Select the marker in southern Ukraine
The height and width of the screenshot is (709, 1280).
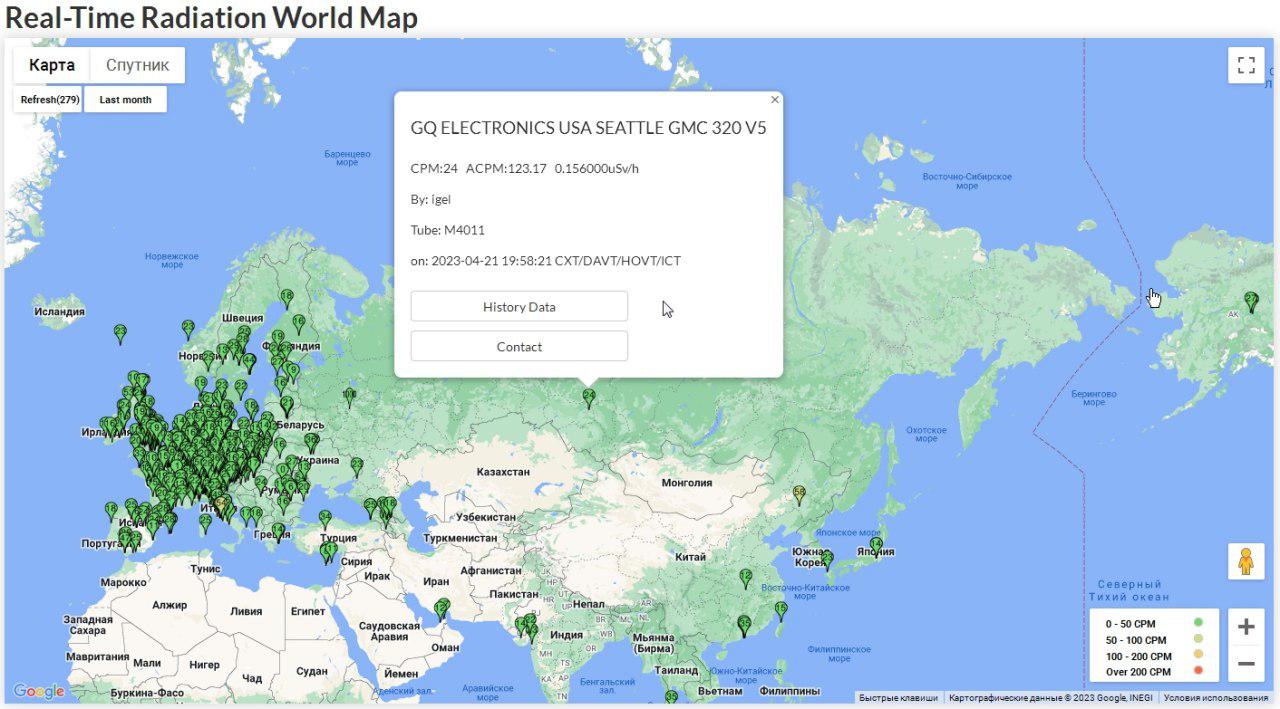point(356,467)
